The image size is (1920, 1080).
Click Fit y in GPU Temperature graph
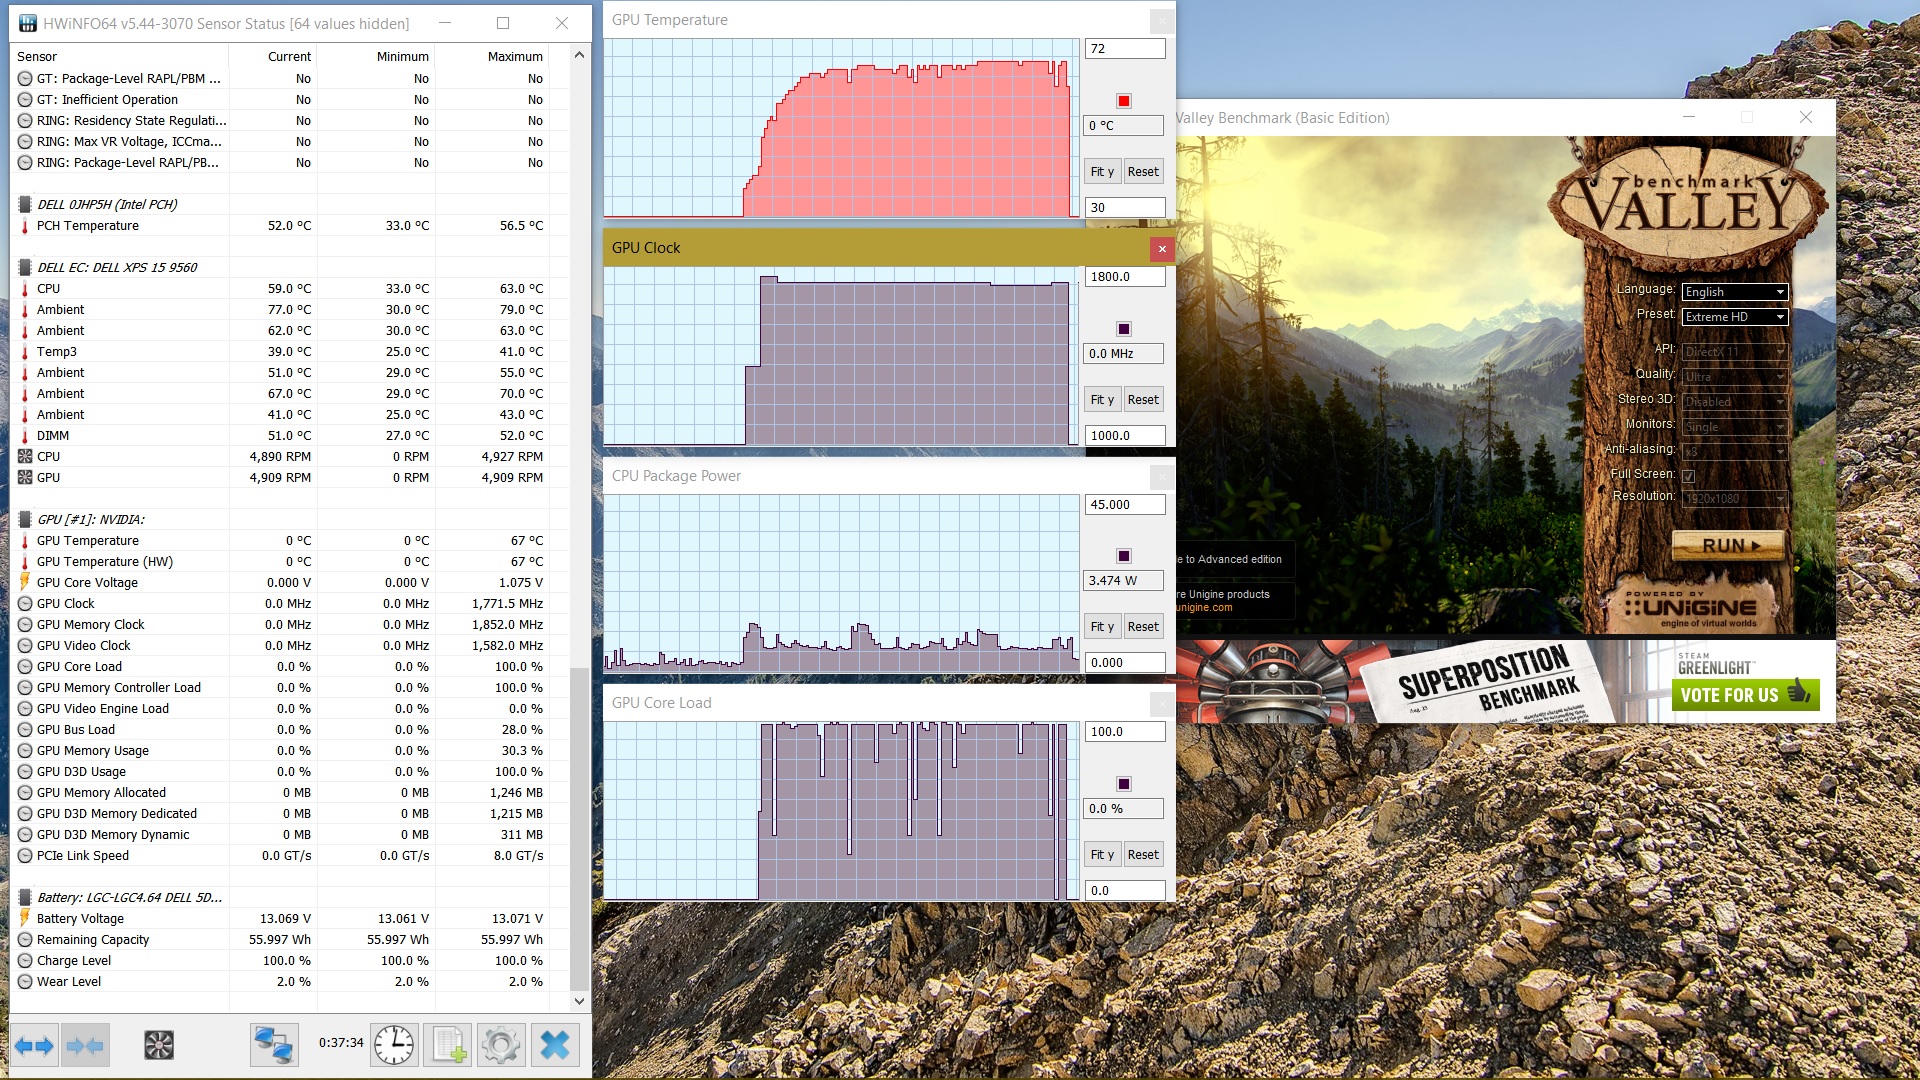pyautogui.click(x=1102, y=172)
